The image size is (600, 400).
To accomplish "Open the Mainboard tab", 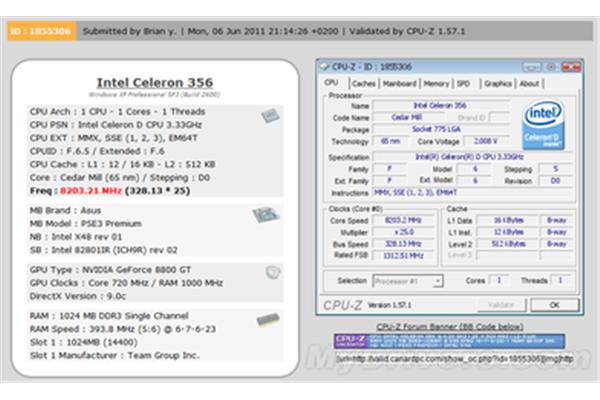I will (399, 83).
